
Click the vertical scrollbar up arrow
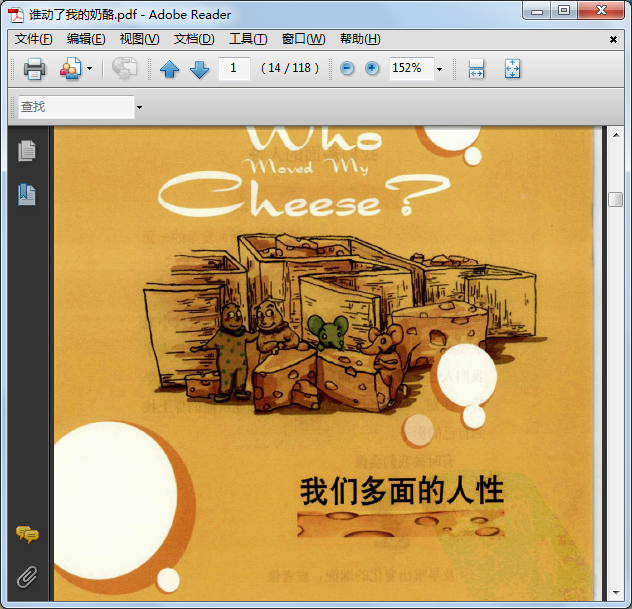[616, 135]
